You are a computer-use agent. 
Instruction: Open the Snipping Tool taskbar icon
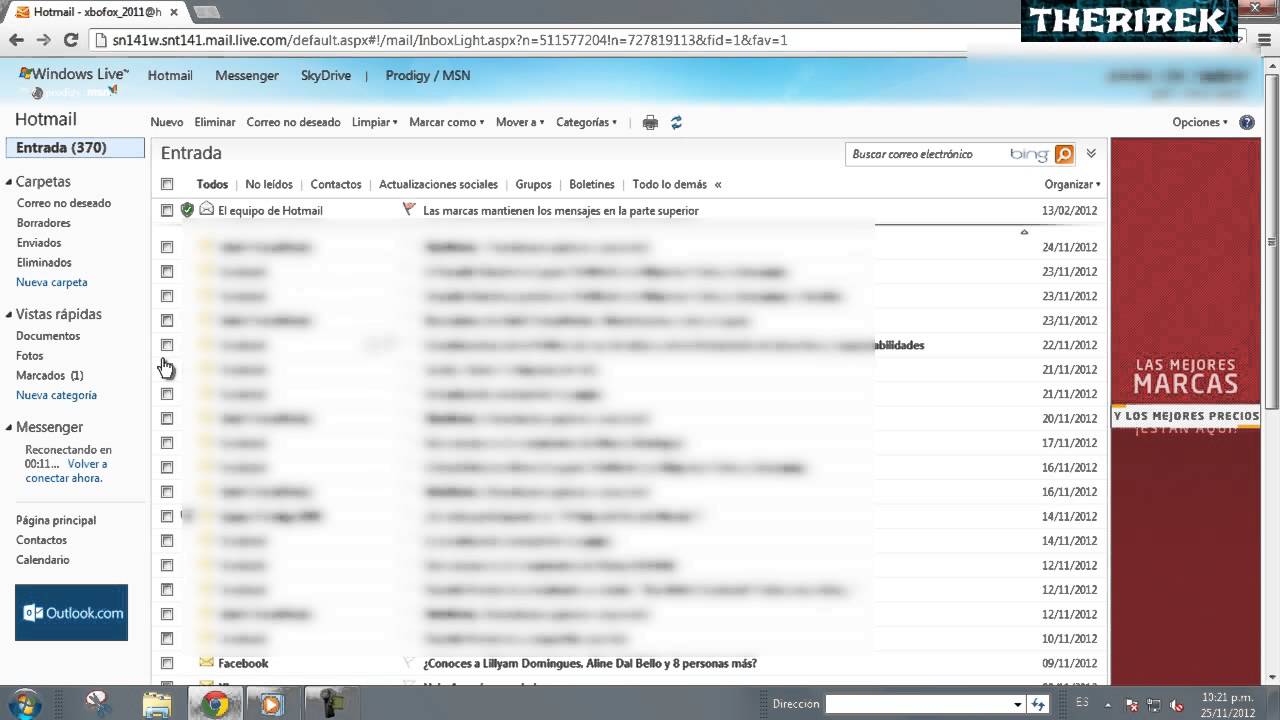tap(99, 704)
